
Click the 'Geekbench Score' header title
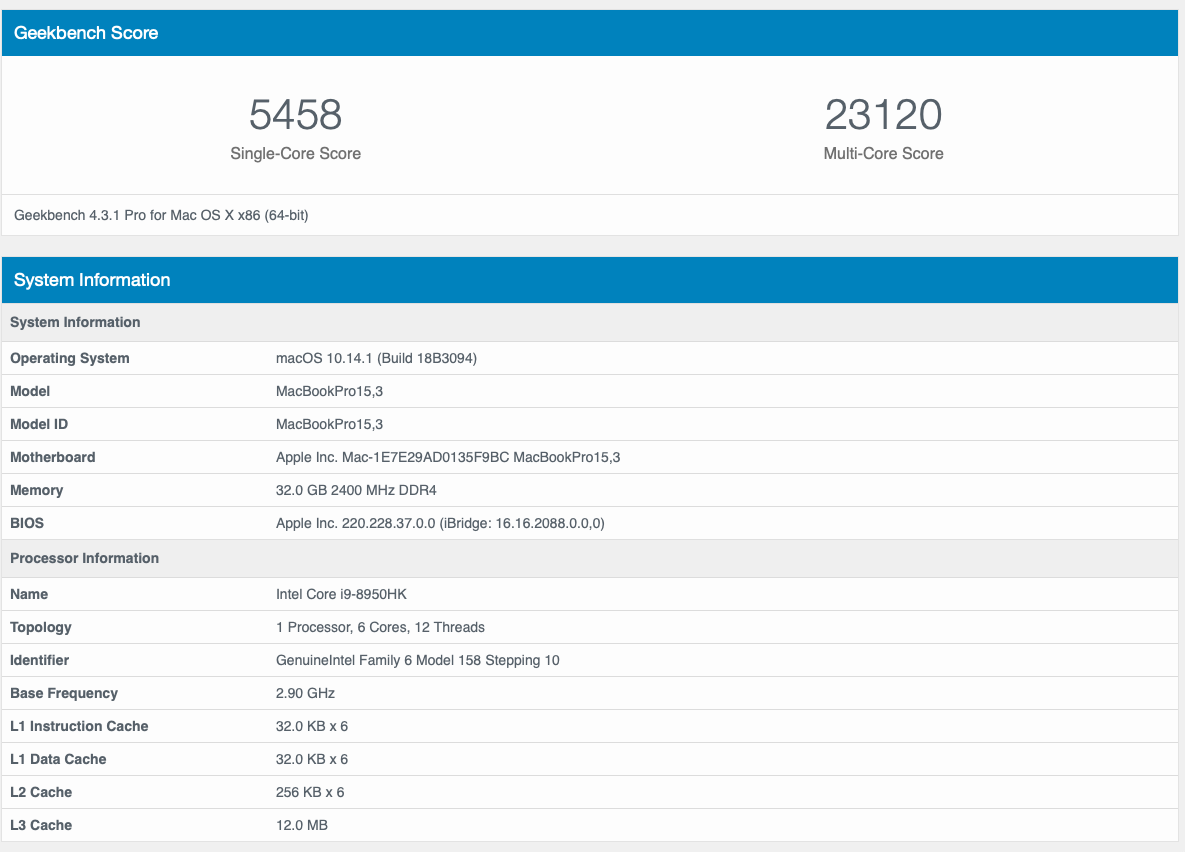(x=86, y=33)
